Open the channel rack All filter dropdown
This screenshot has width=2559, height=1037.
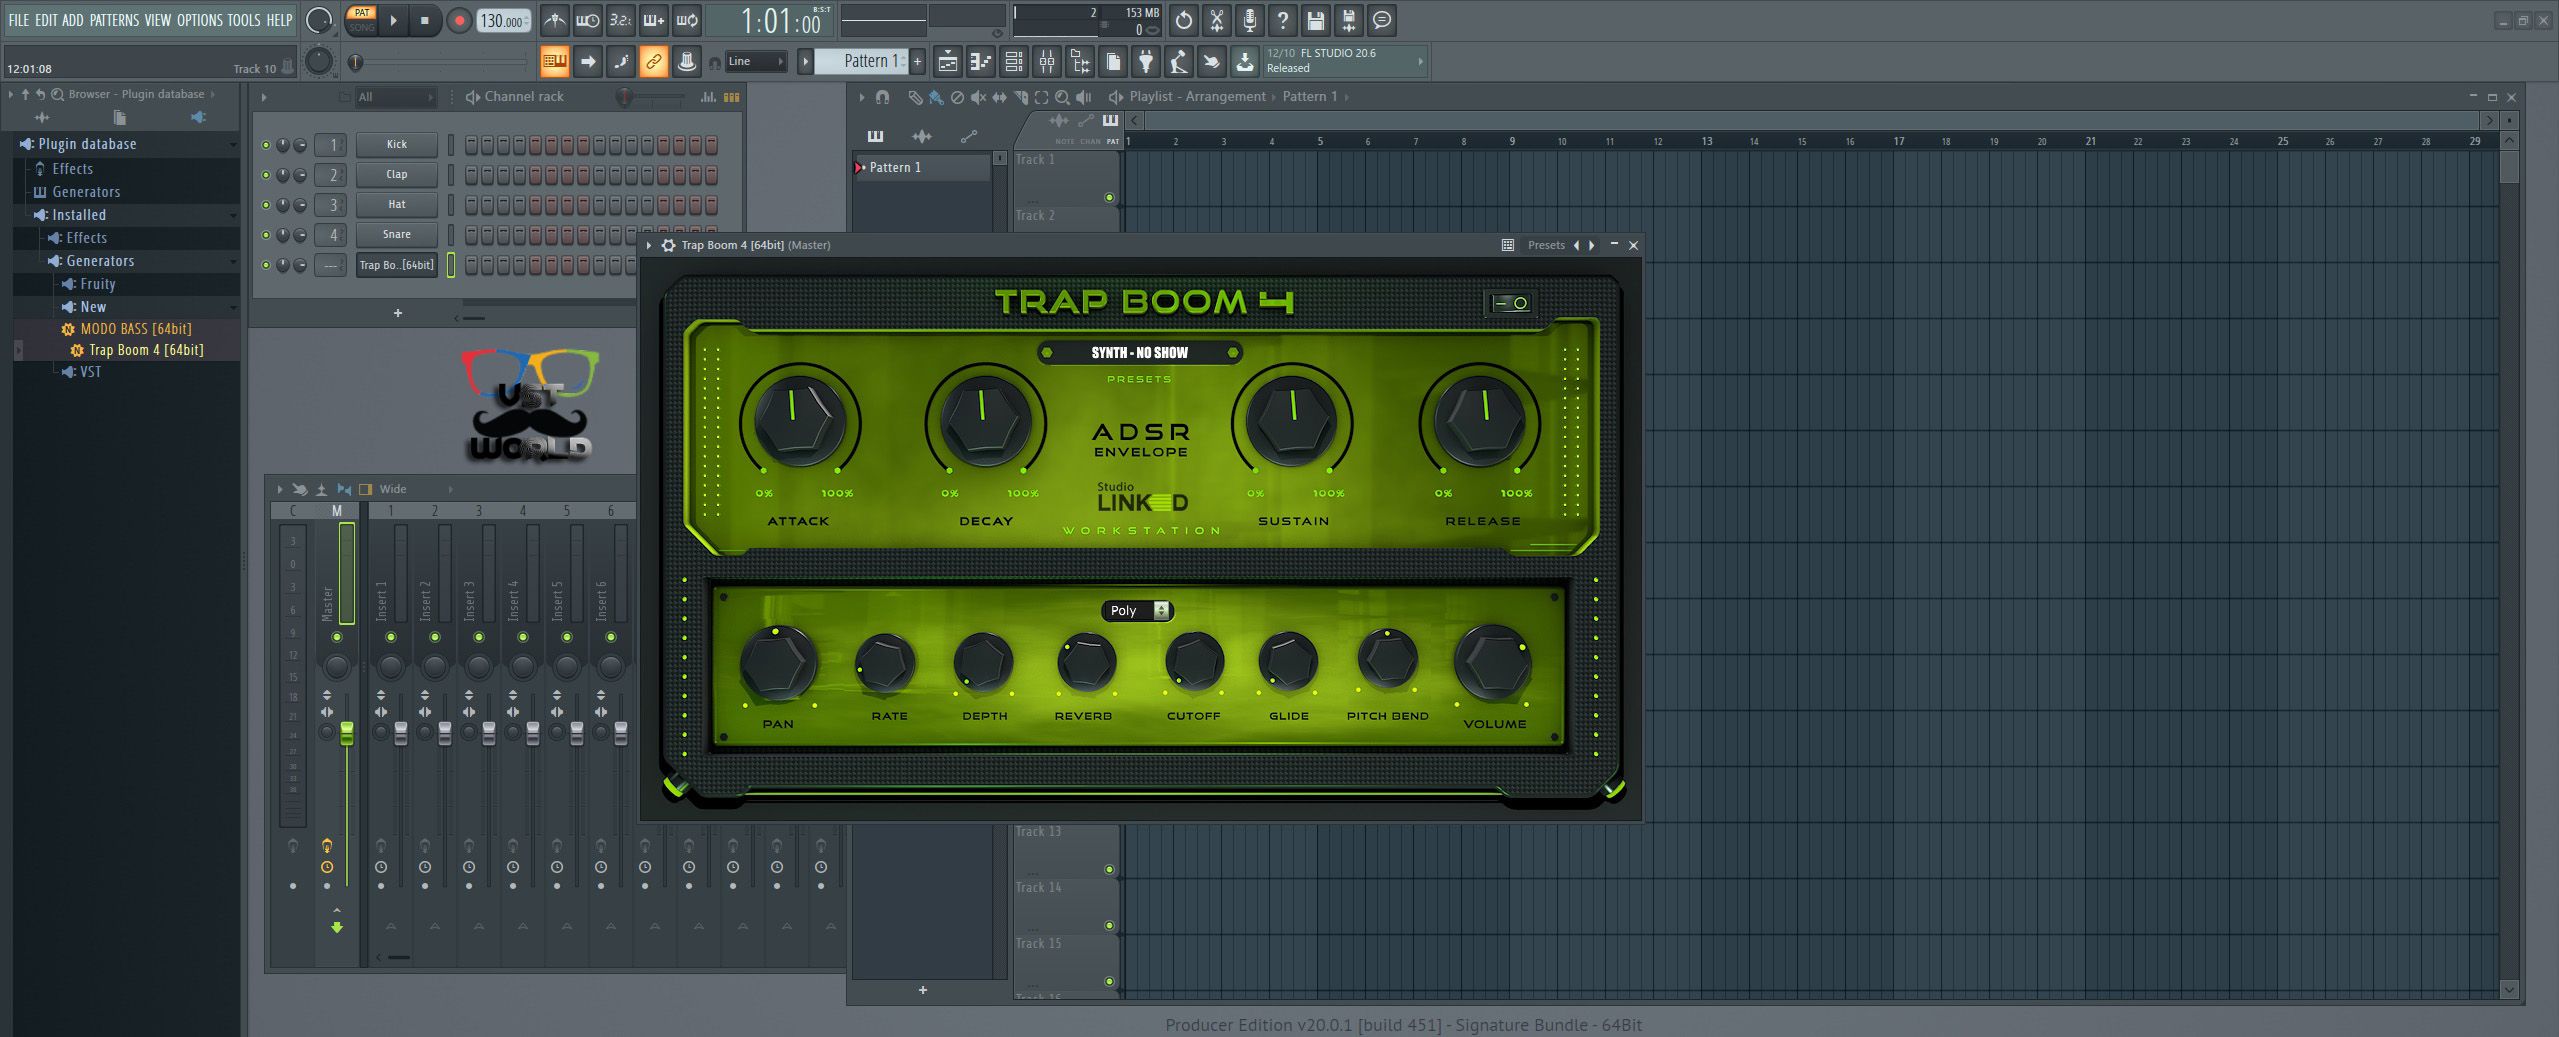pyautogui.click(x=396, y=97)
